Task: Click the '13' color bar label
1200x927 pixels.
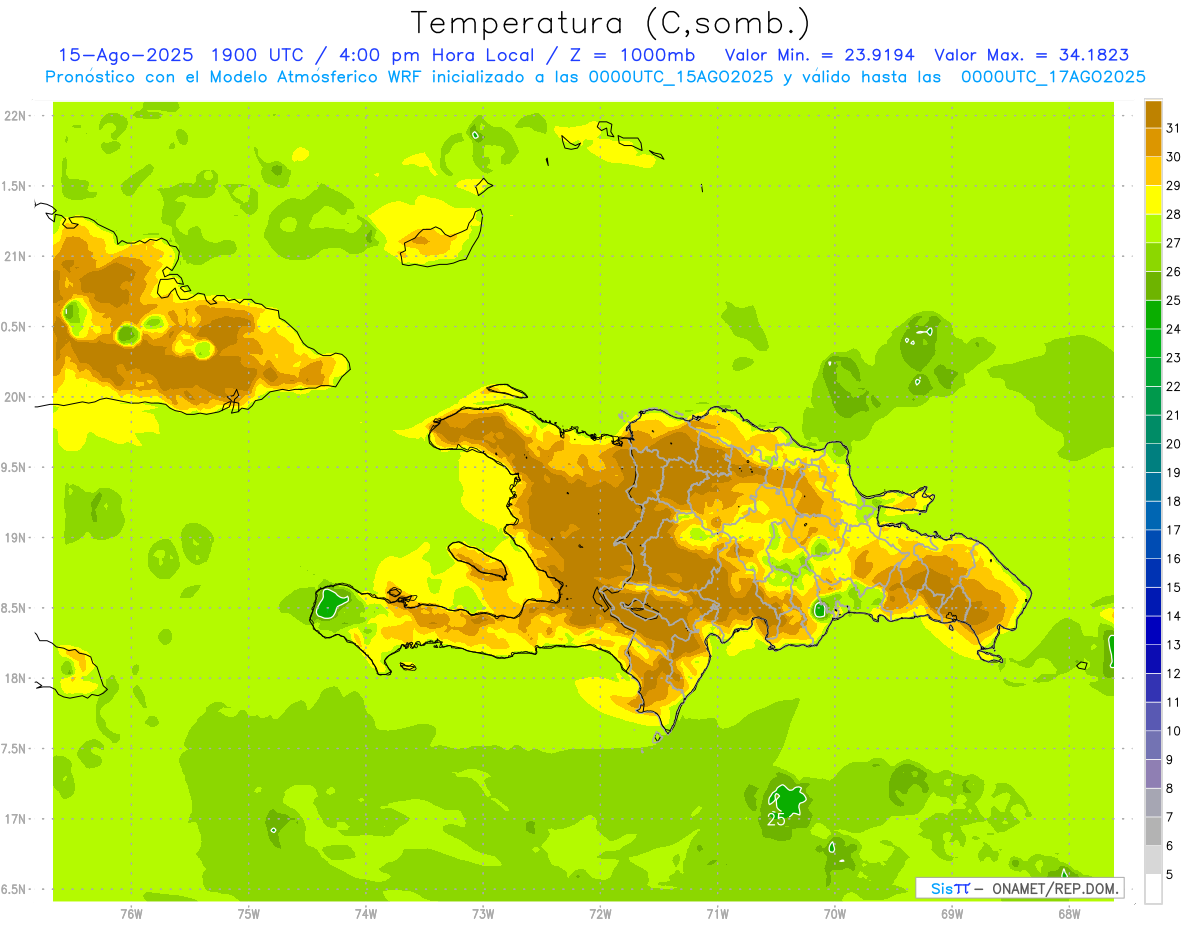Action: (x=1174, y=645)
